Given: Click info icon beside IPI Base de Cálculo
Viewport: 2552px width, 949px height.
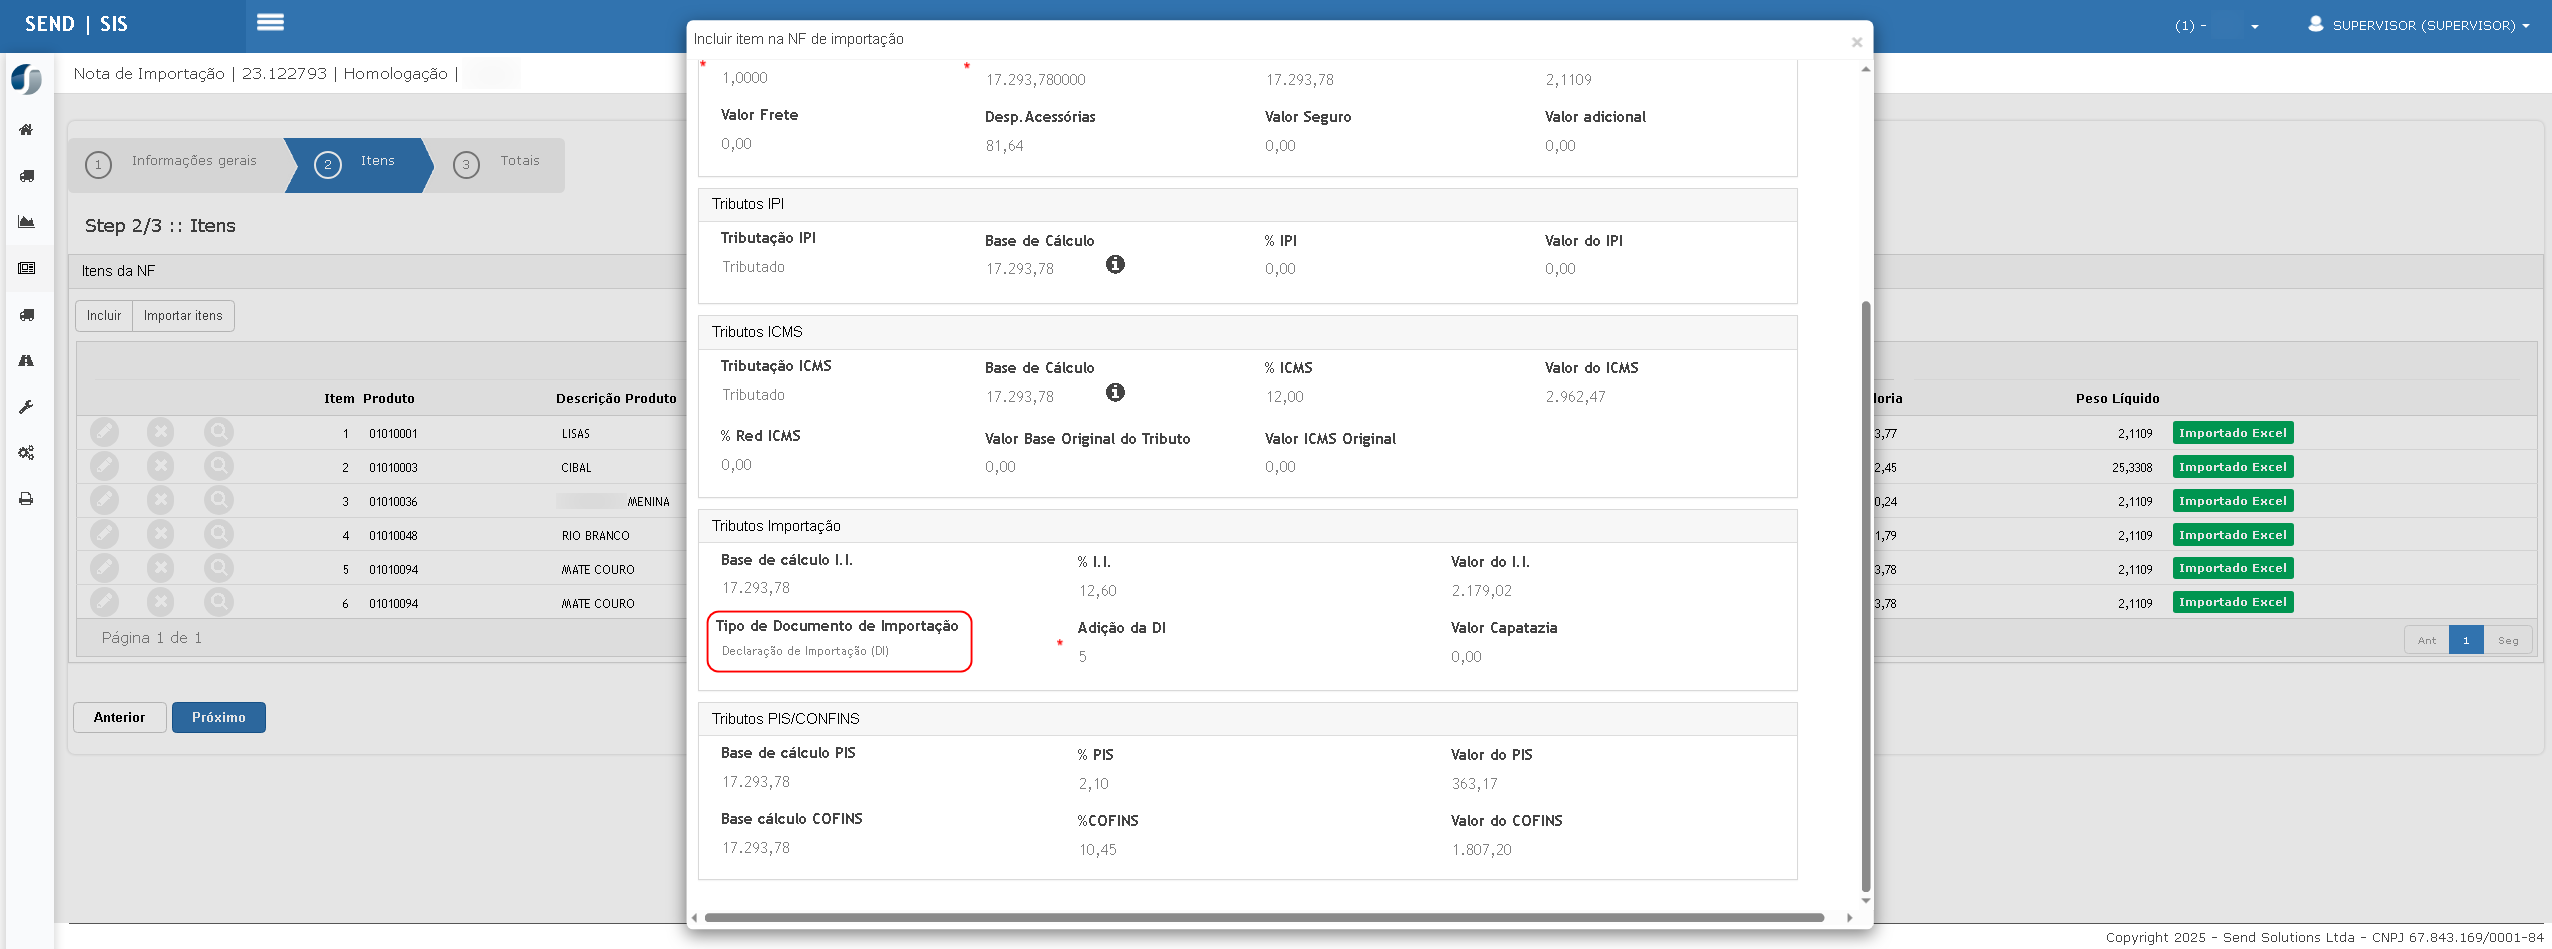Looking at the screenshot, I should tap(1115, 265).
